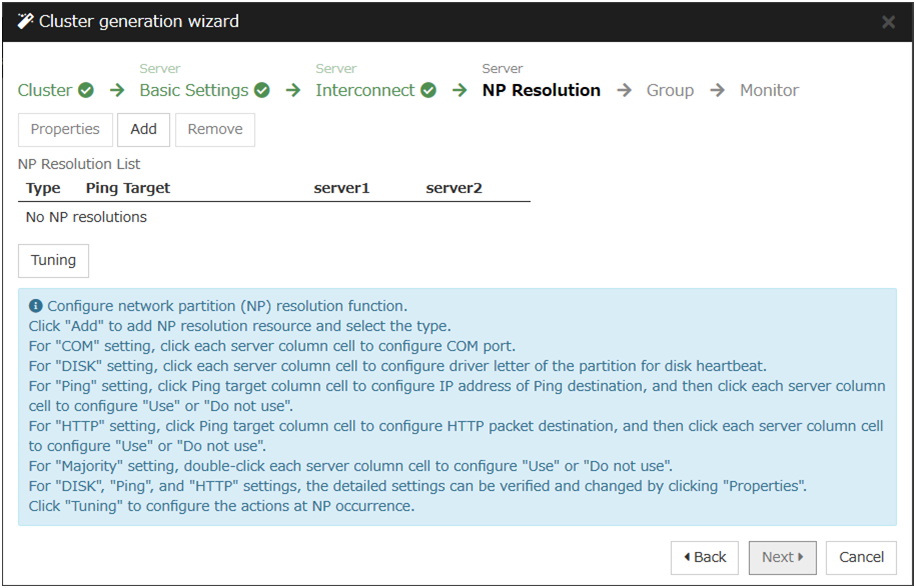Image resolution: width=916 pixels, height=588 pixels.
Task: Go to the Cluster wizard step
Action: pos(45,91)
